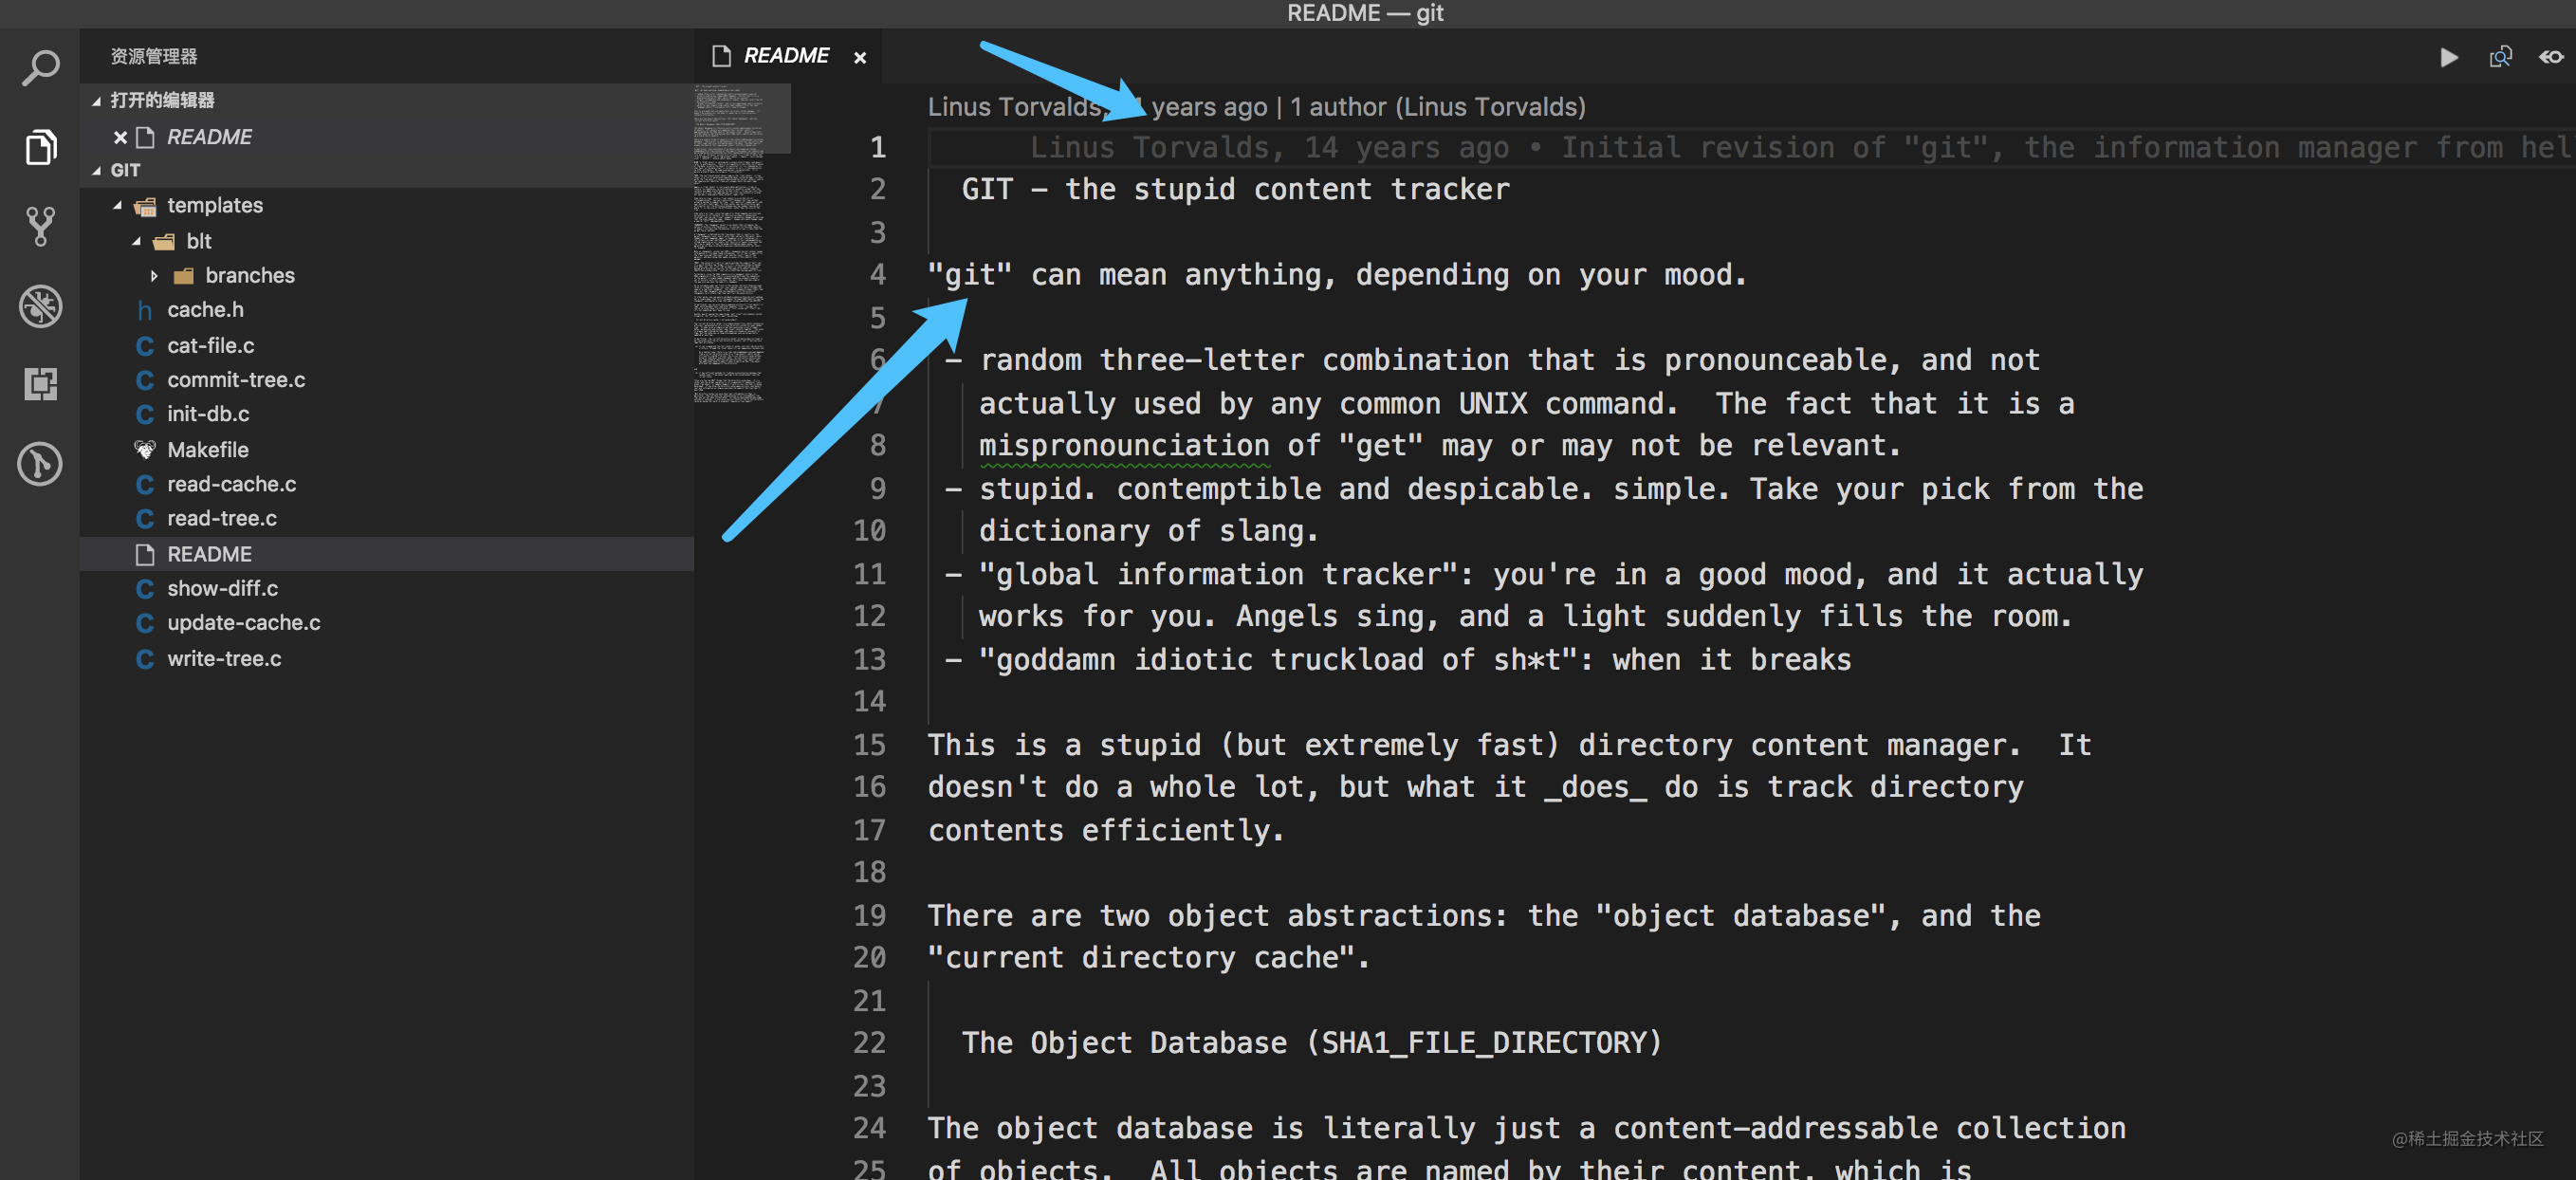The height and width of the screenshot is (1180, 2576).
Task: Click the C icon beside read-tree.c
Action: 145,519
